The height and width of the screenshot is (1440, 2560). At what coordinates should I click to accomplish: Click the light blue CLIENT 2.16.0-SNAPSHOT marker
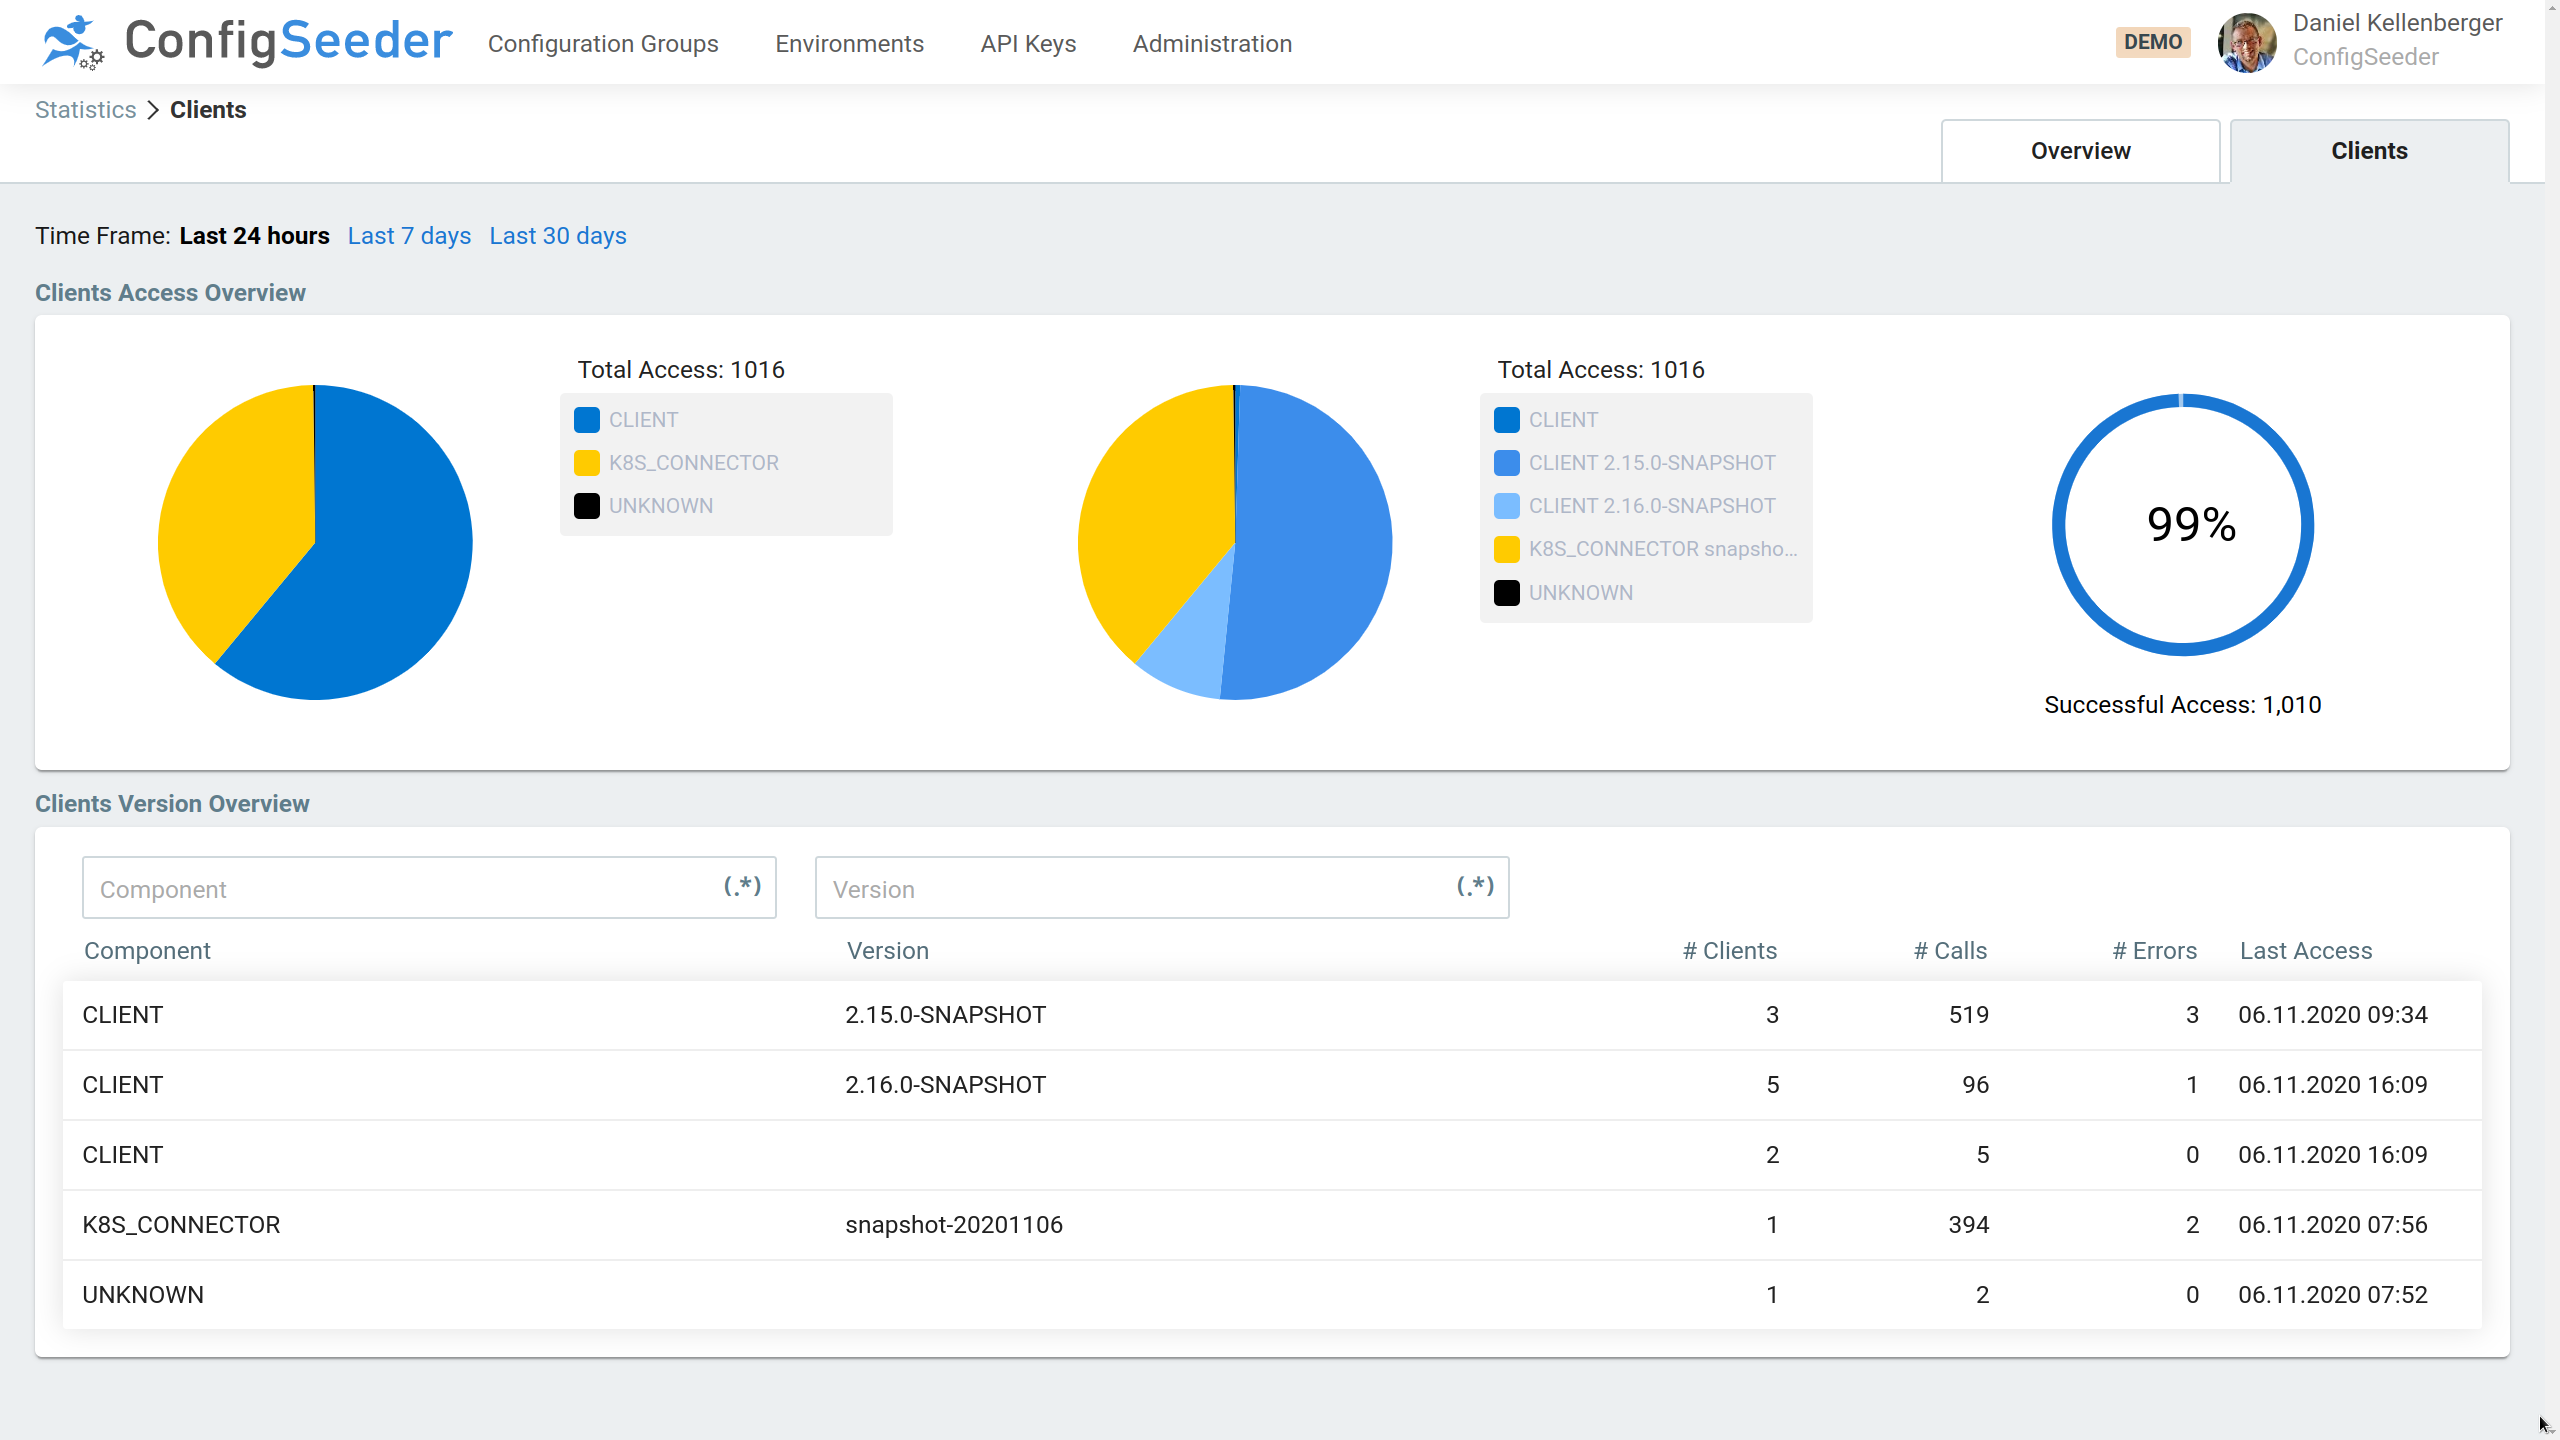pos(1507,505)
